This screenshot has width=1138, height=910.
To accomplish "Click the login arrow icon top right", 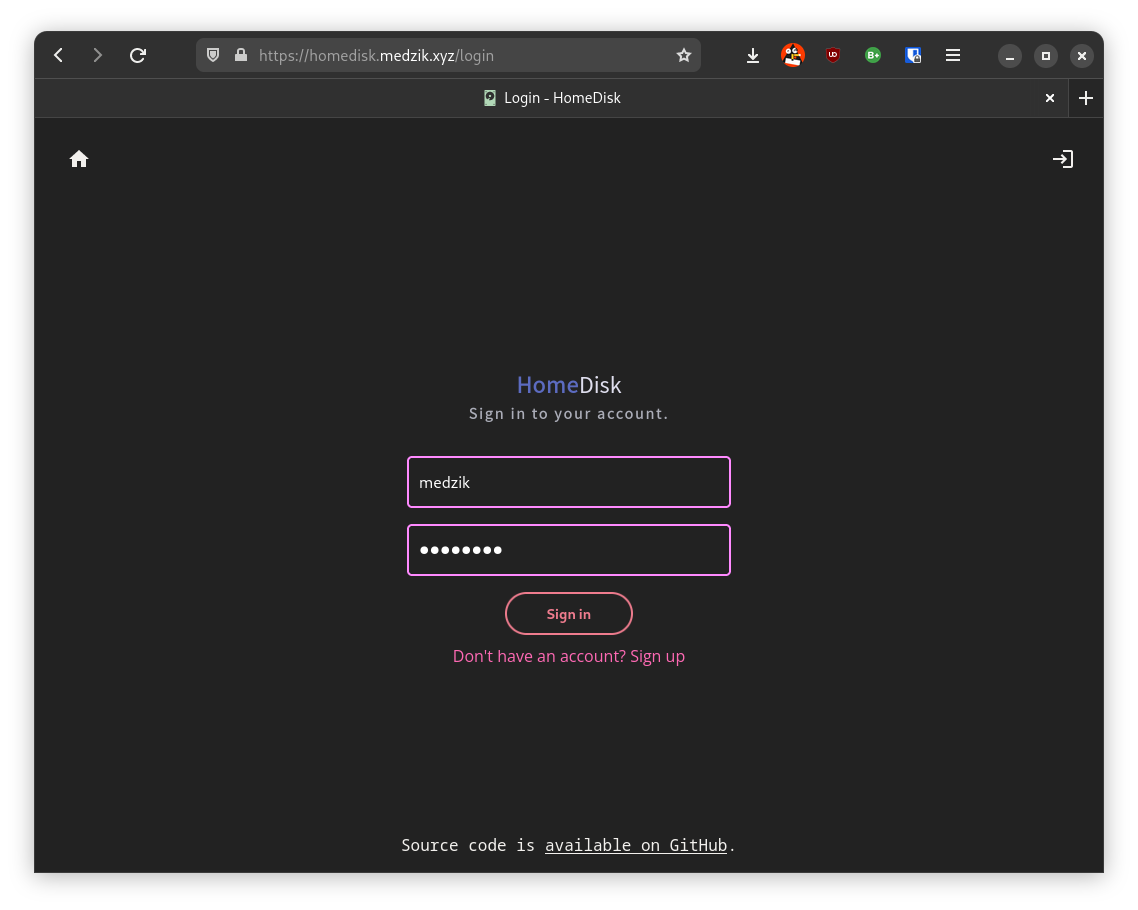I will point(1063,158).
